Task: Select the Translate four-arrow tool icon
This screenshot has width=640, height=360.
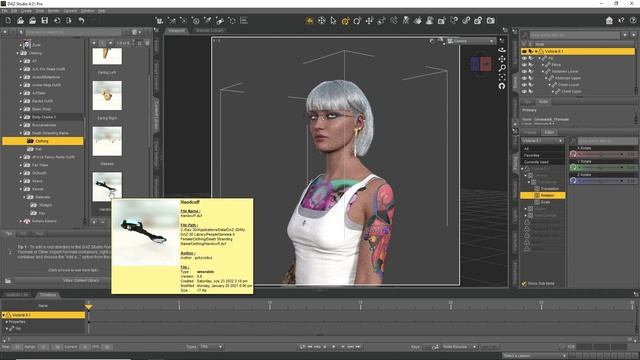Action: 369,20
